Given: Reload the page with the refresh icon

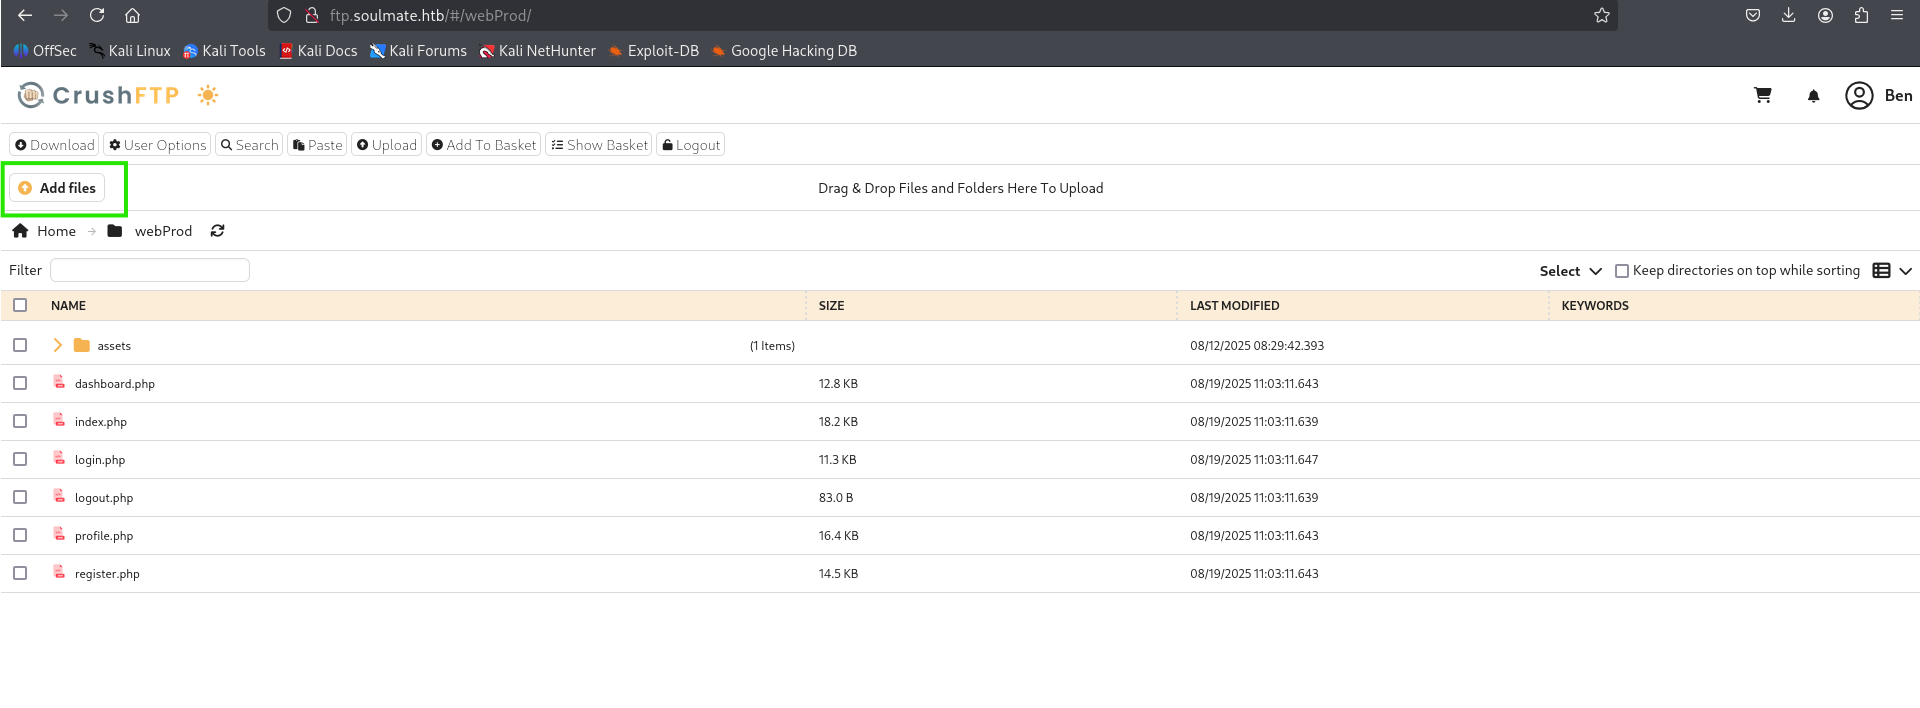Looking at the screenshot, I should pyautogui.click(x=97, y=15).
